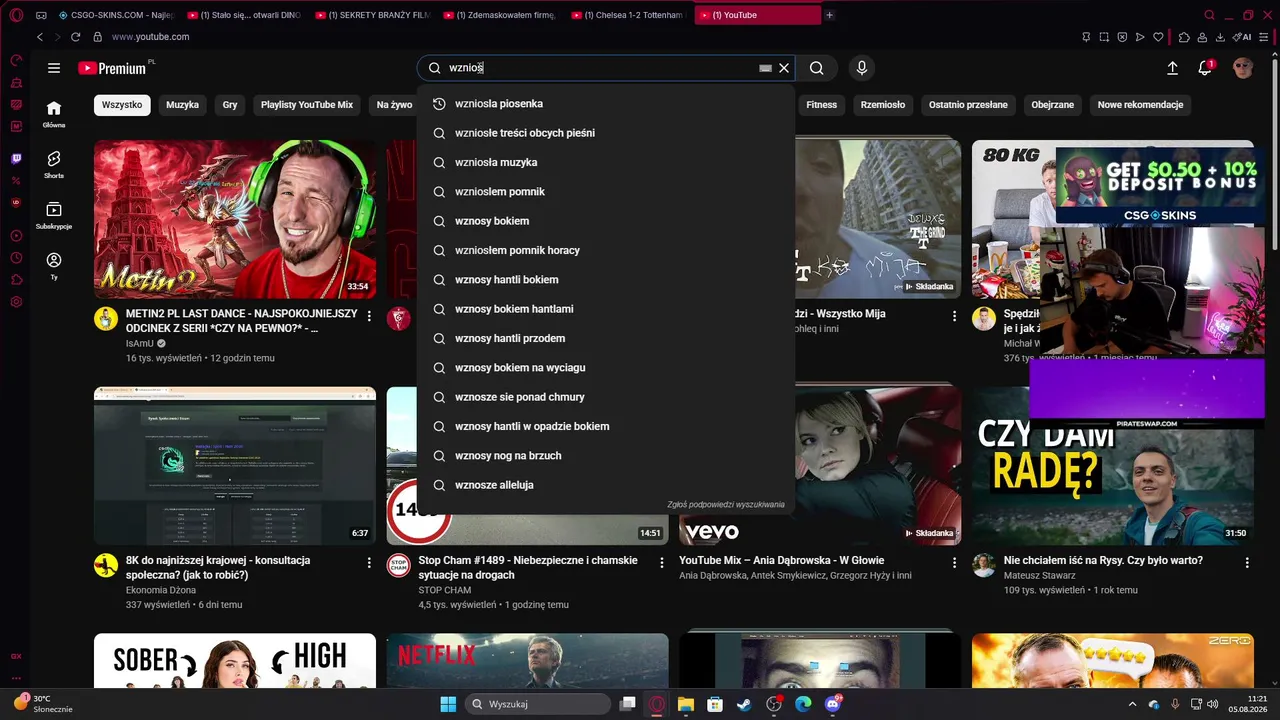Choose suggestion 'wzniosła muzyka'
Screen dimensions: 1280x720
pyautogui.click(x=606, y=162)
